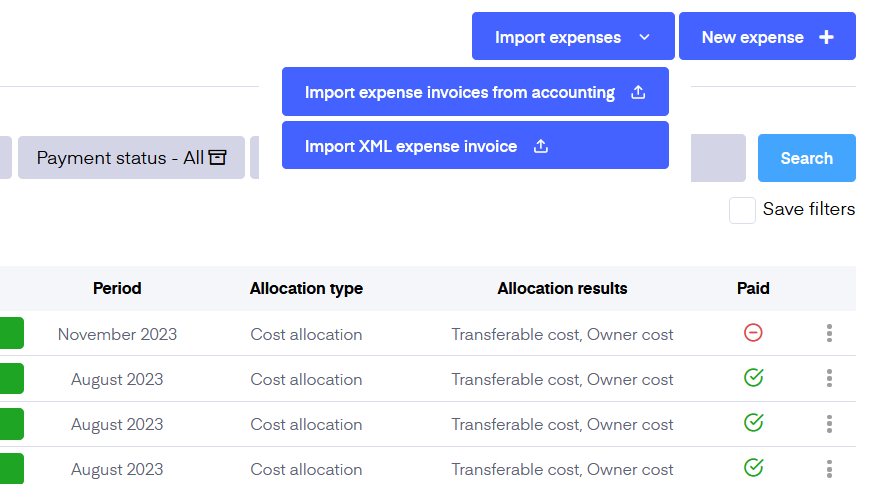
Task: Sort by the Period column header
Action: pyautogui.click(x=117, y=288)
